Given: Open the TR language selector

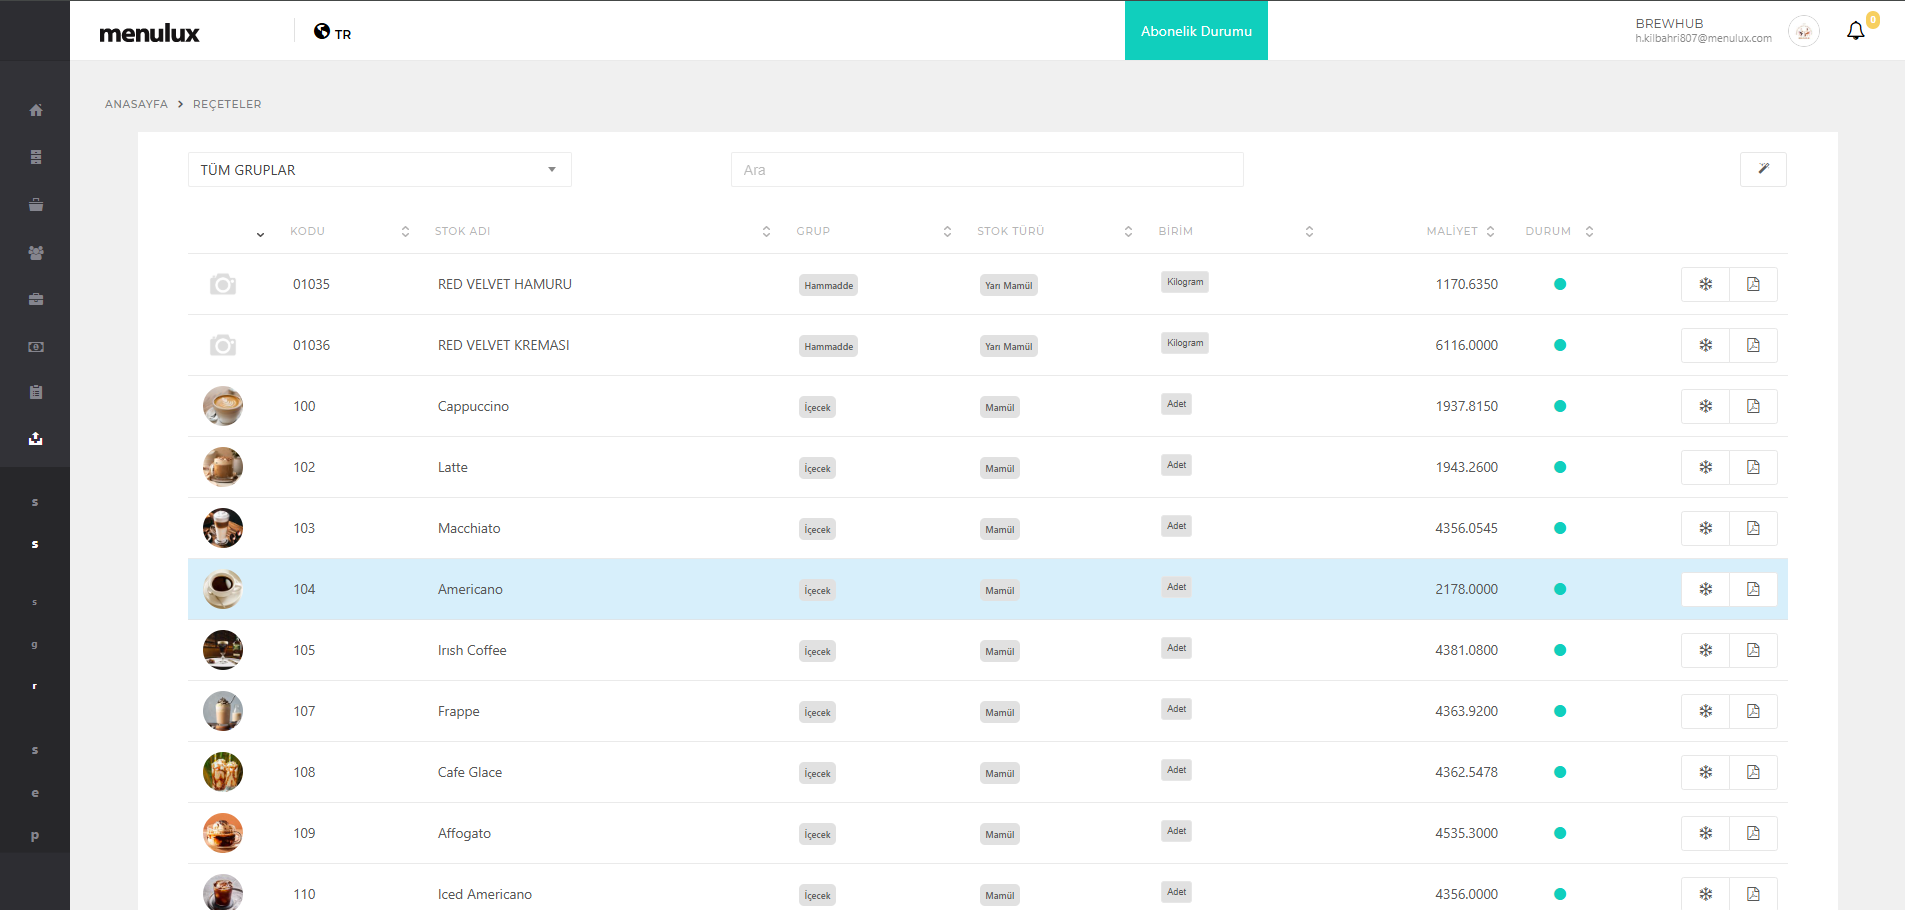Looking at the screenshot, I should tap(333, 32).
